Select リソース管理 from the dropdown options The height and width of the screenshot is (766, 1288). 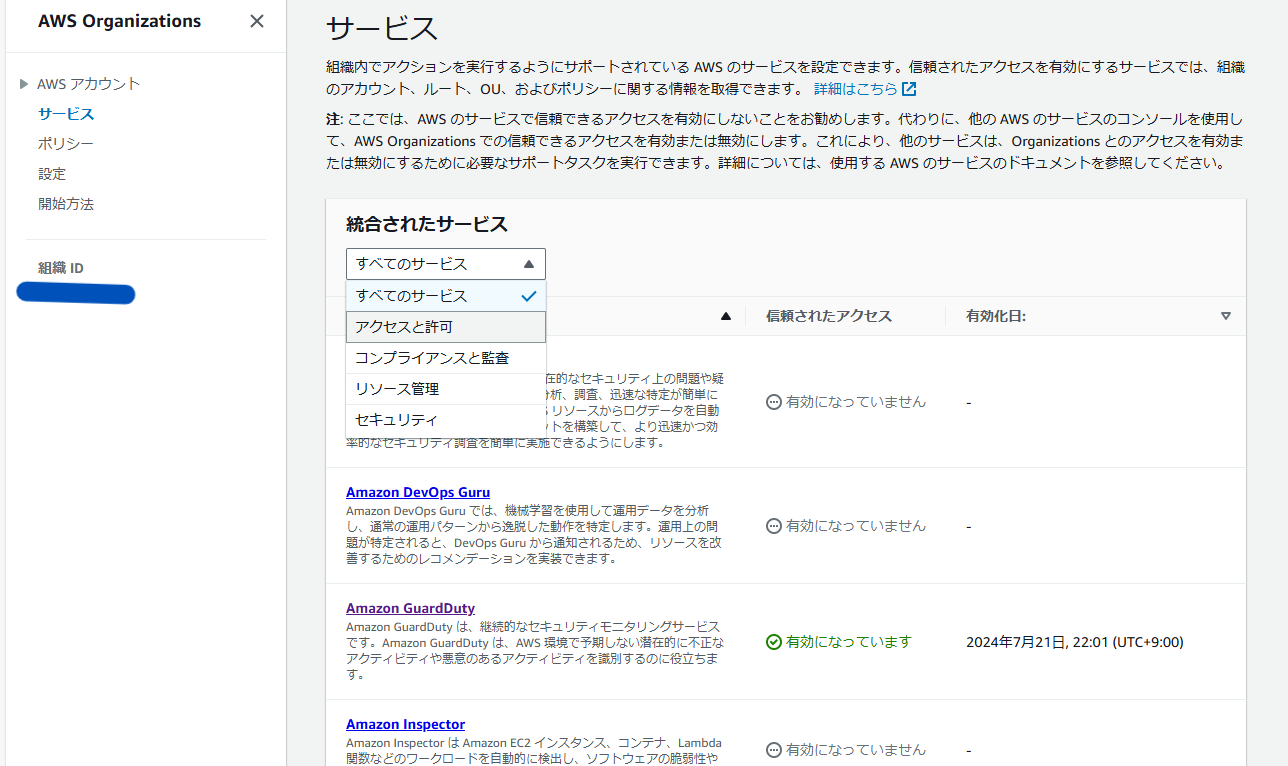click(x=398, y=389)
